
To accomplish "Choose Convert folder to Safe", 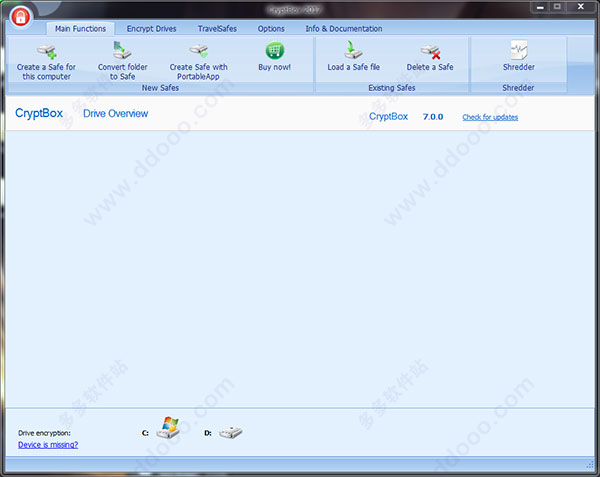I will point(122,62).
